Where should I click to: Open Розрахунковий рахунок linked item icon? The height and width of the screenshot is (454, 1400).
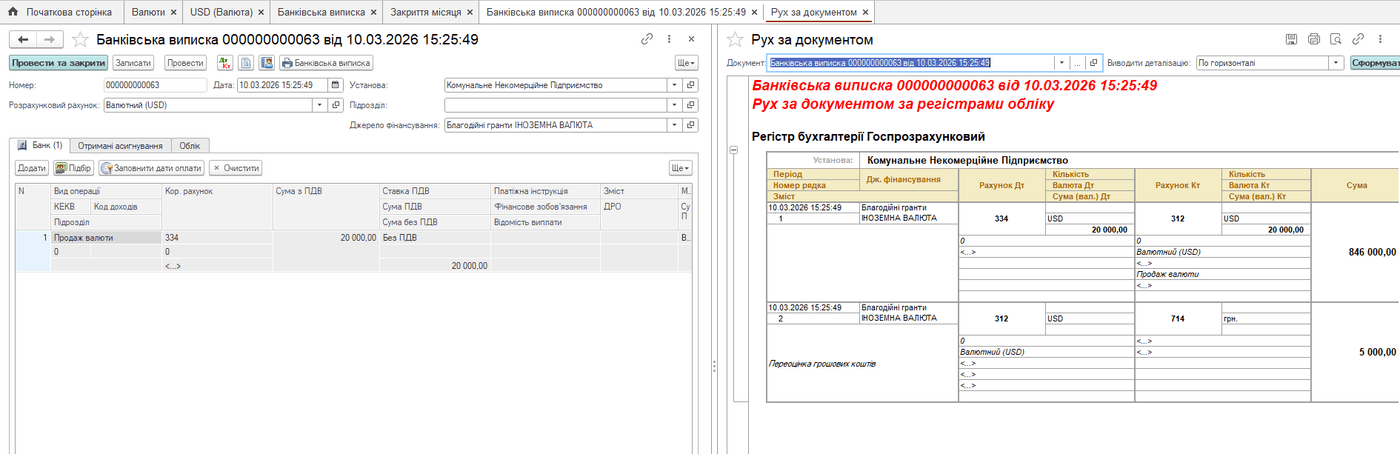[x=337, y=104]
